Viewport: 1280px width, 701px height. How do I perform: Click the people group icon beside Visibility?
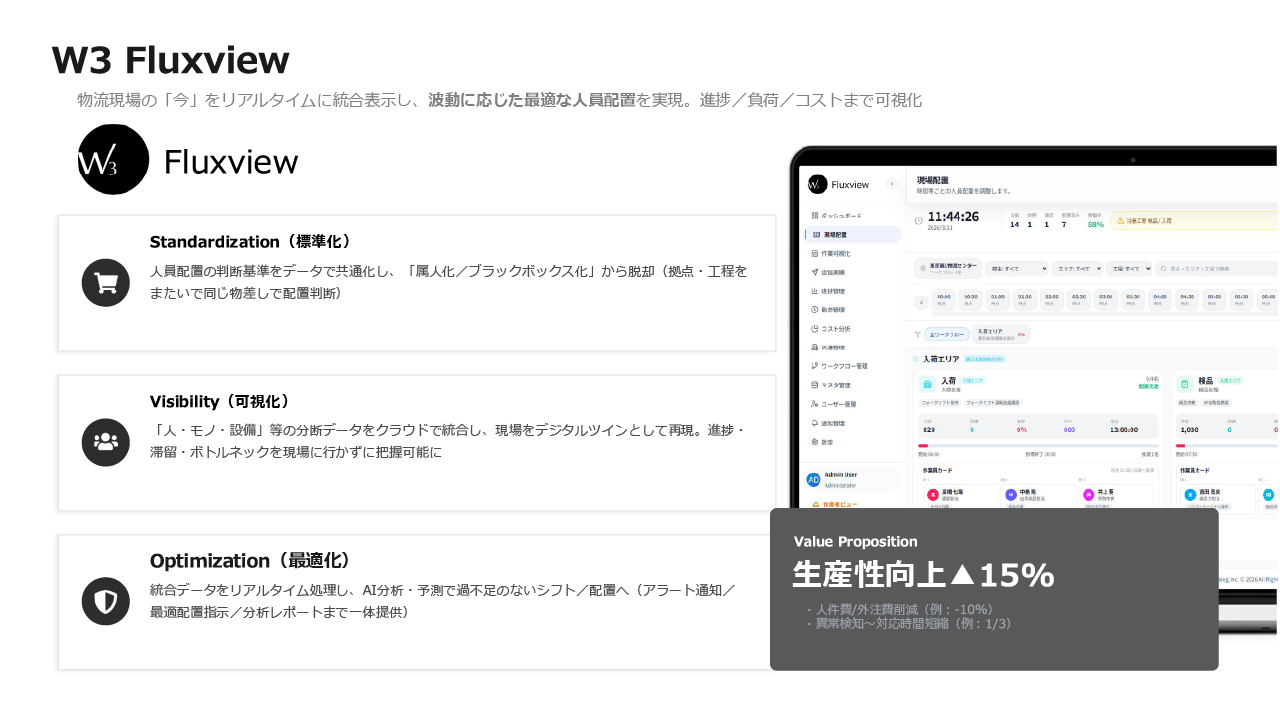[x=106, y=442]
